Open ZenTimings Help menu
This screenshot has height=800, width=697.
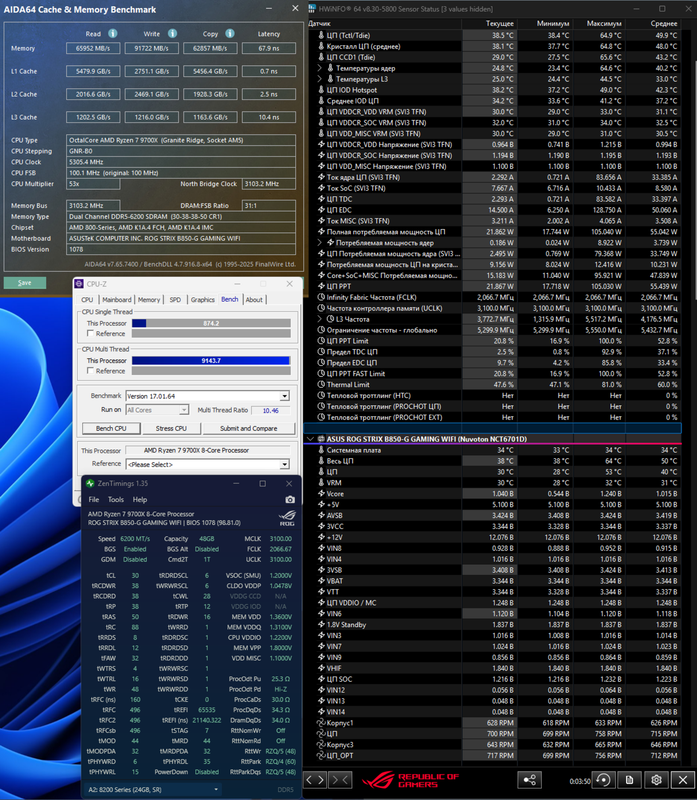pos(140,499)
